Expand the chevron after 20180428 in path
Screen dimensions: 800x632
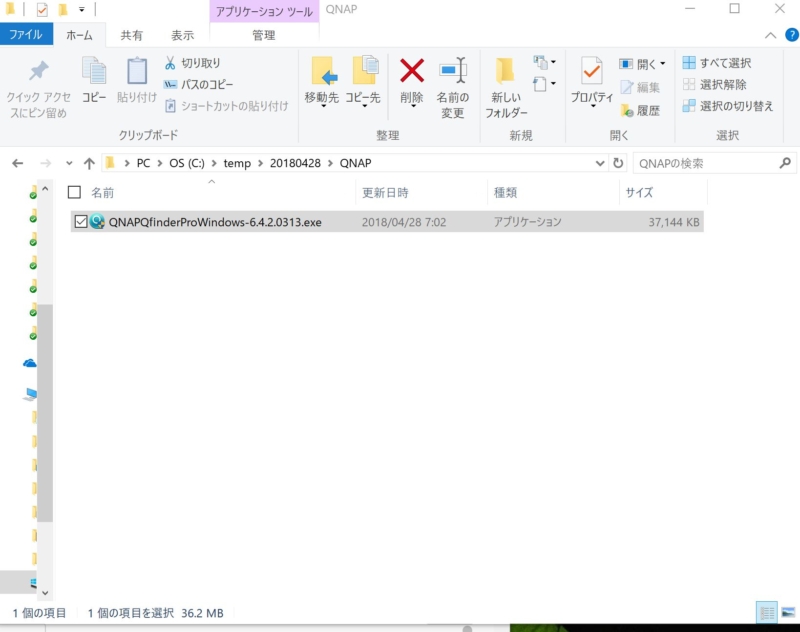pos(330,163)
